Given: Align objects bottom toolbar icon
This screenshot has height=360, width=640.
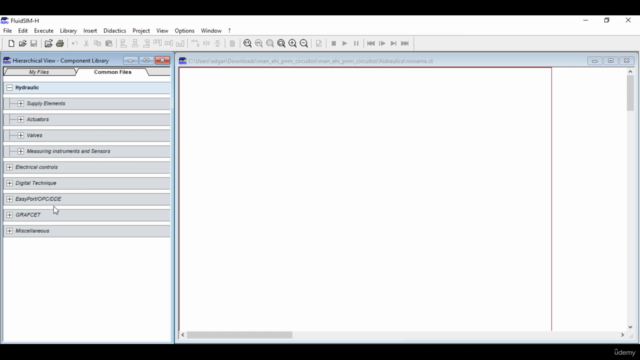Looking at the screenshot, I should point(180,43).
